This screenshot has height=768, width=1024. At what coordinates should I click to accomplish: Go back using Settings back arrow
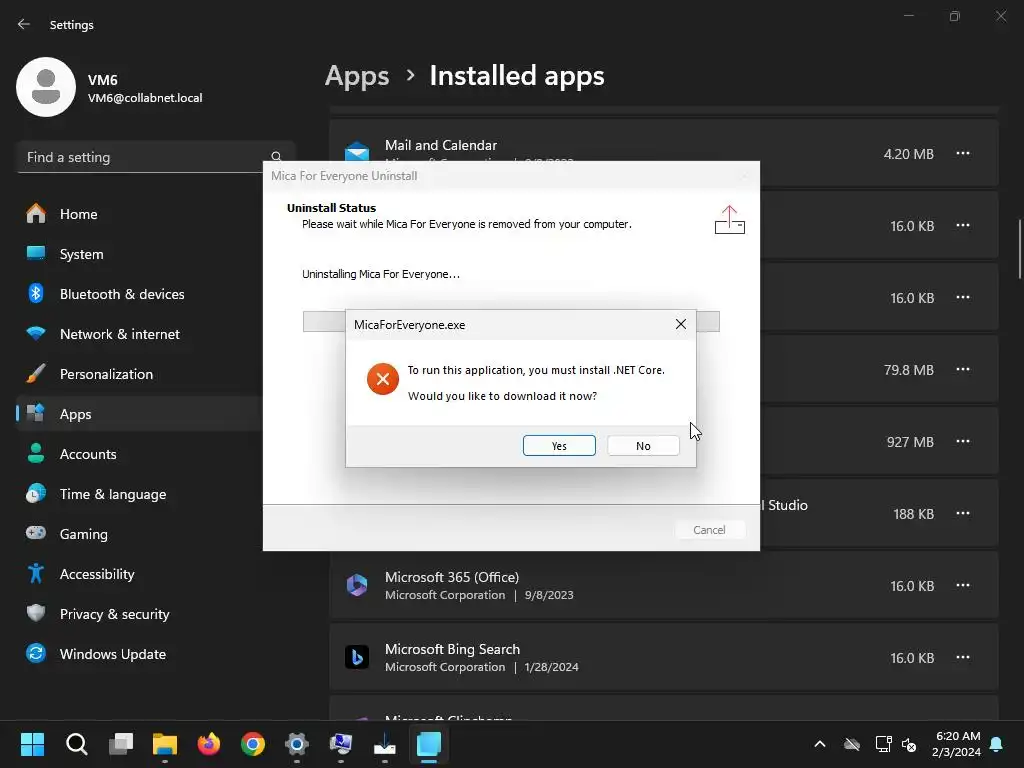[x=24, y=24]
